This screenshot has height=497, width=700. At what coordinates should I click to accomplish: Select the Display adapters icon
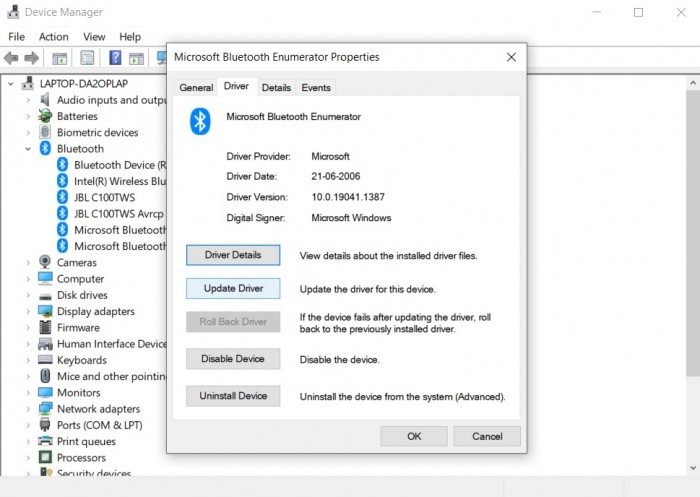(45, 311)
